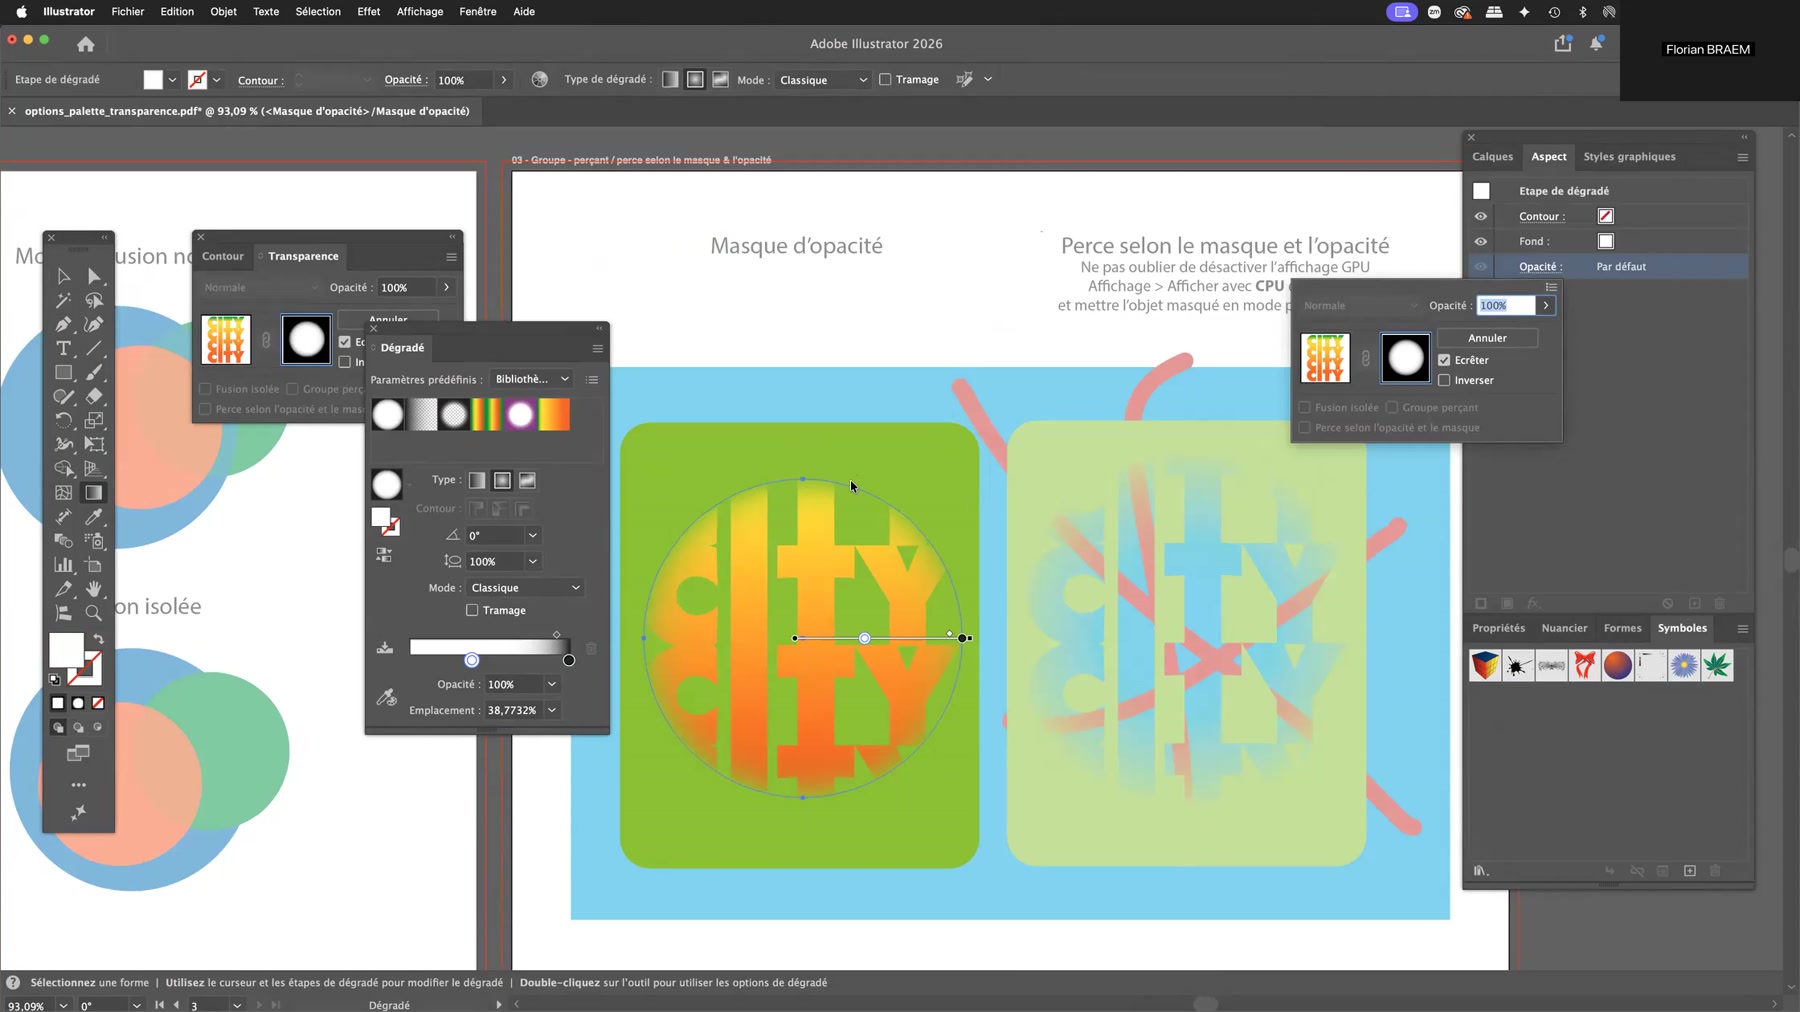Image resolution: width=1800 pixels, height=1012 pixels.
Task: Toggle Fond visibility eye in Aspect panel
Action: 1481,241
